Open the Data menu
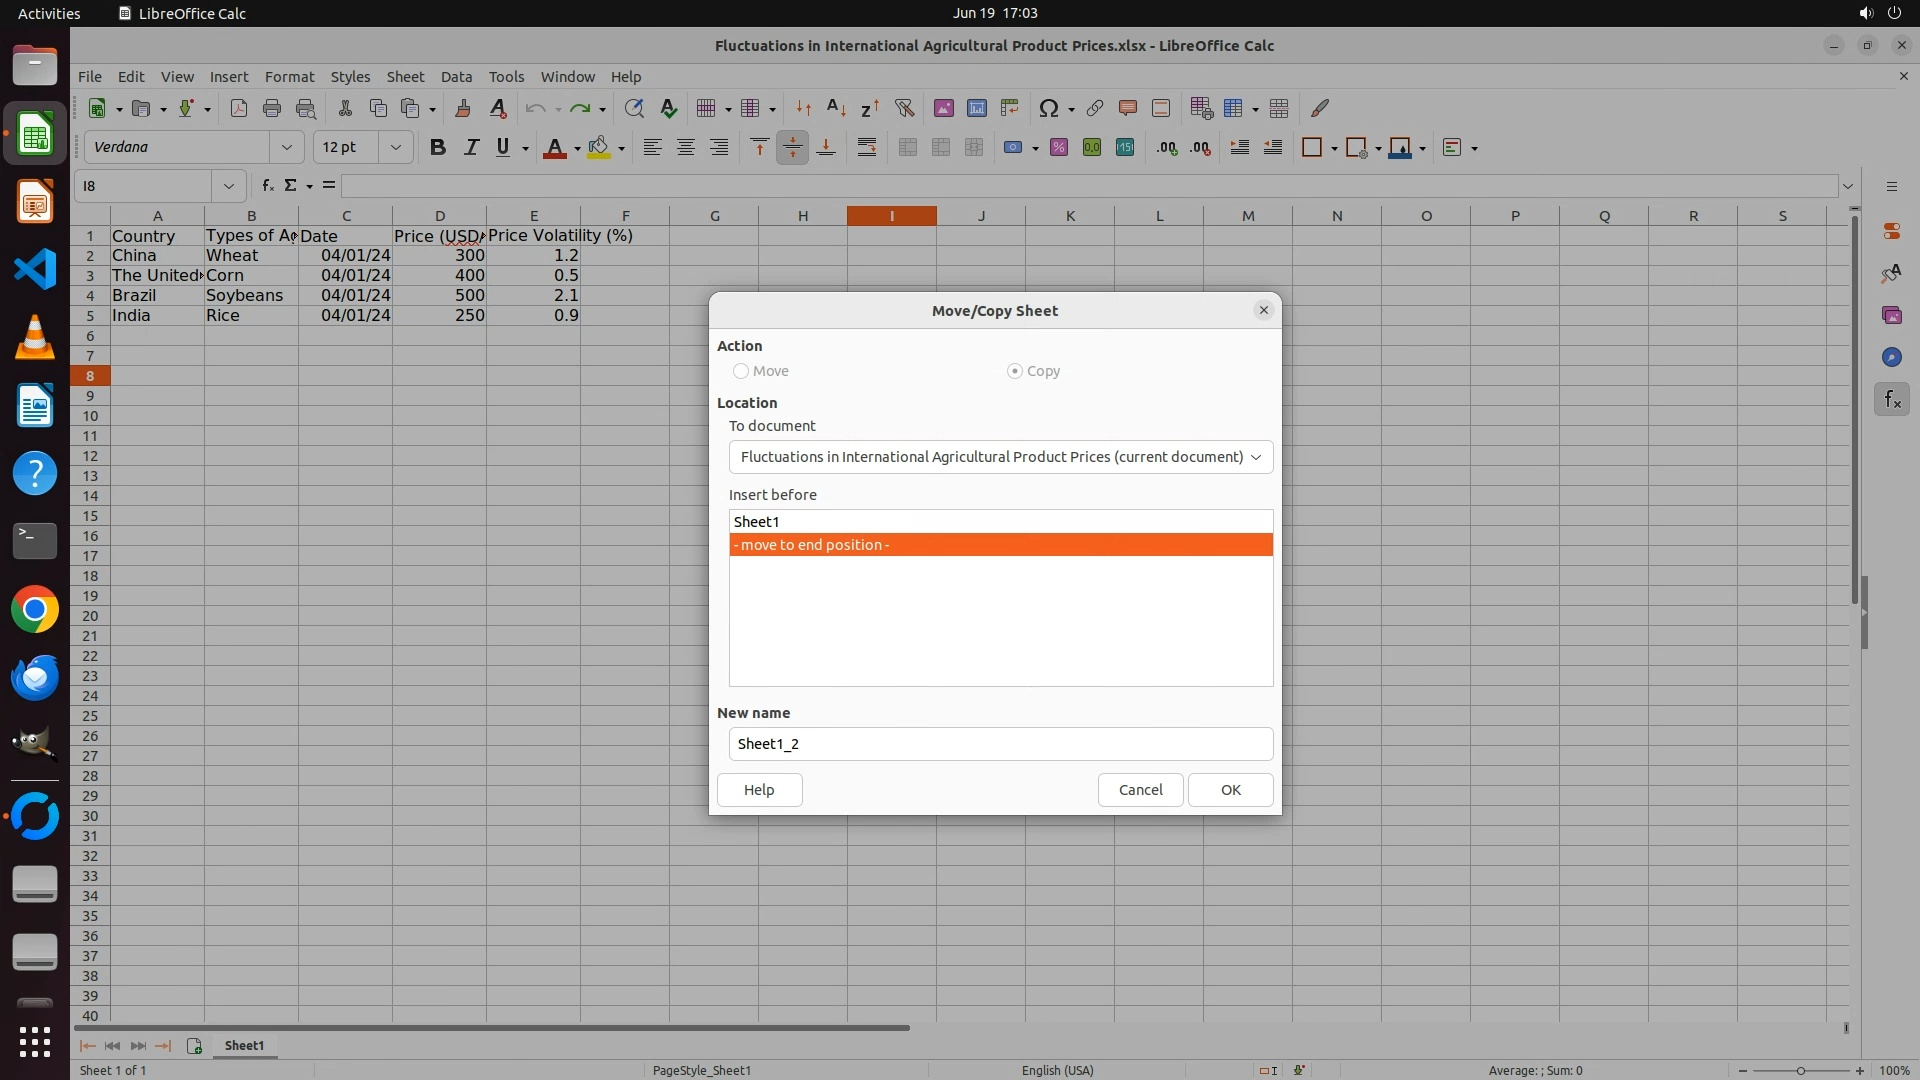1920x1080 pixels. [456, 77]
